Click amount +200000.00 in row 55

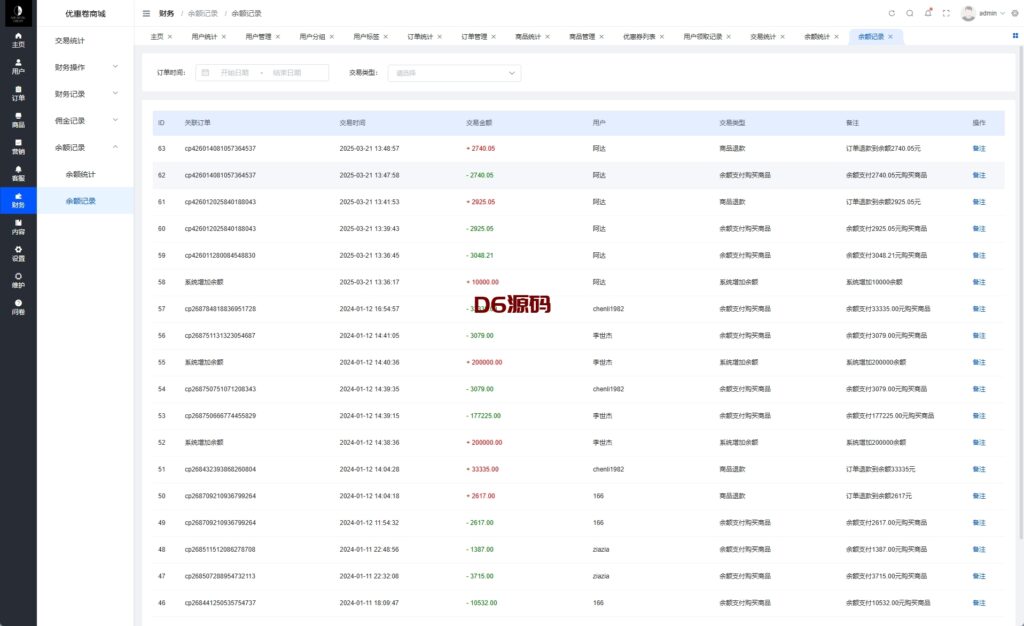click(484, 362)
